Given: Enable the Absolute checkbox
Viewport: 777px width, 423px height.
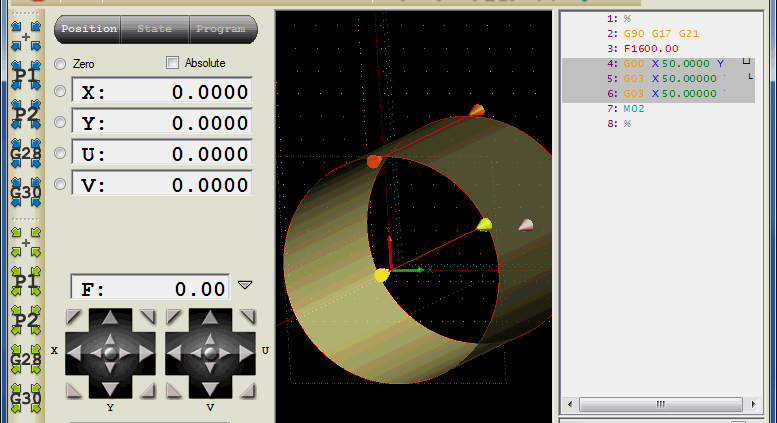Looking at the screenshot, I should [173, 63].
